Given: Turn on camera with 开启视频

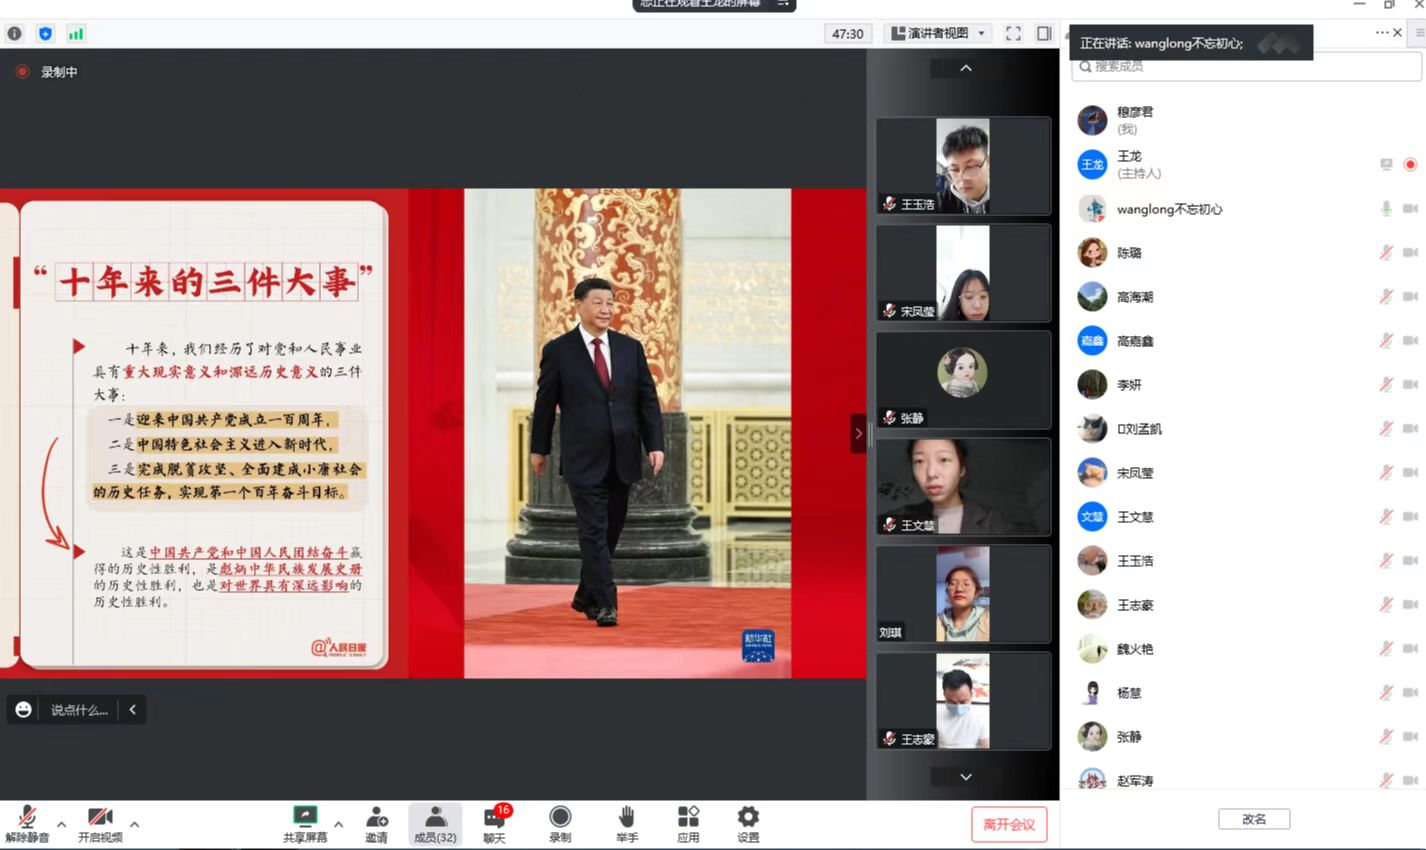Looking at the screenshot, I should 100,818.
